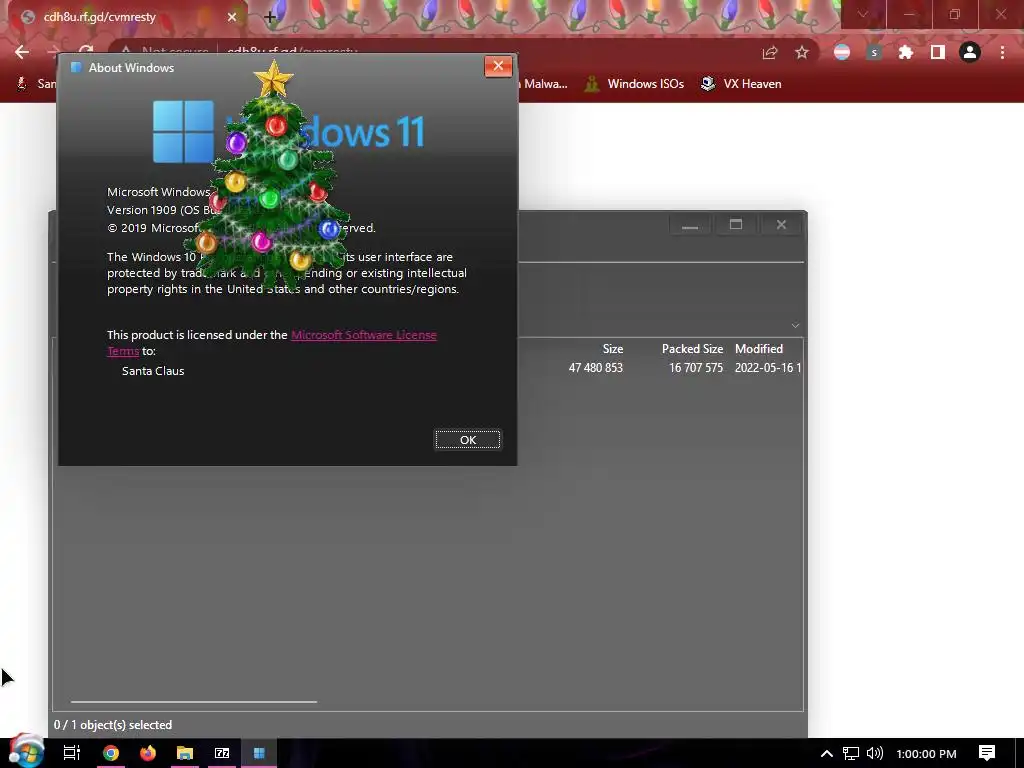The image size is (1024, 768).
Task: Close the cdh8u.rf.gd/cvmresty tab
Action: click(232, 17)
